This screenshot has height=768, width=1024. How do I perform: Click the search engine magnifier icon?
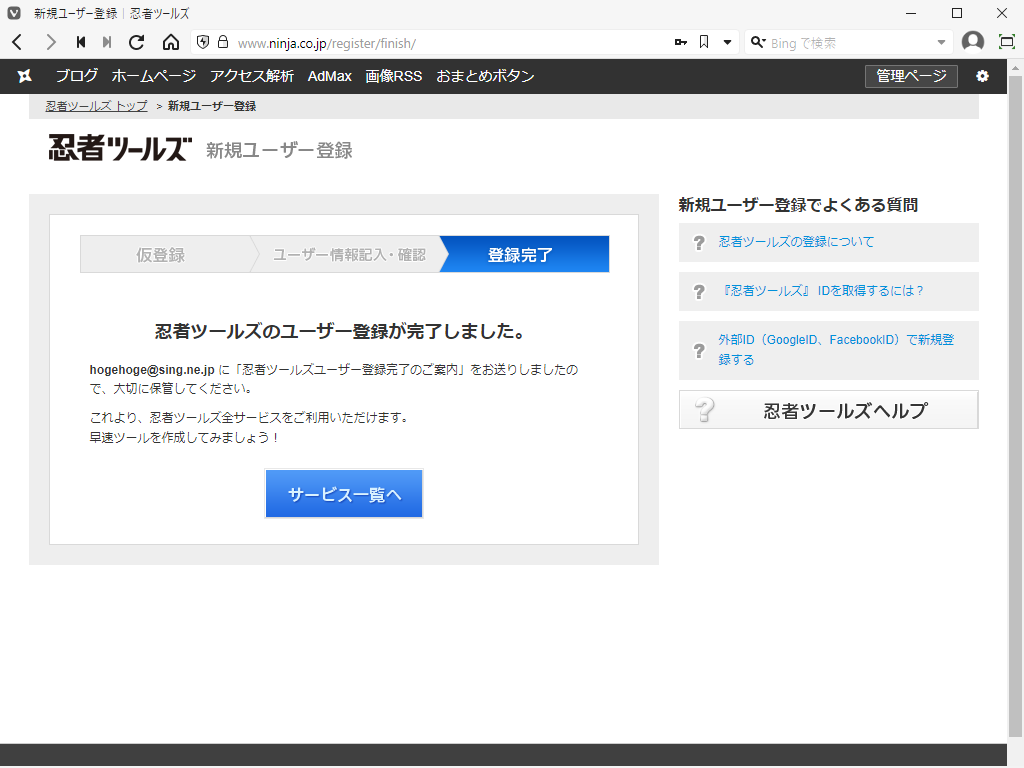point(758,42)
